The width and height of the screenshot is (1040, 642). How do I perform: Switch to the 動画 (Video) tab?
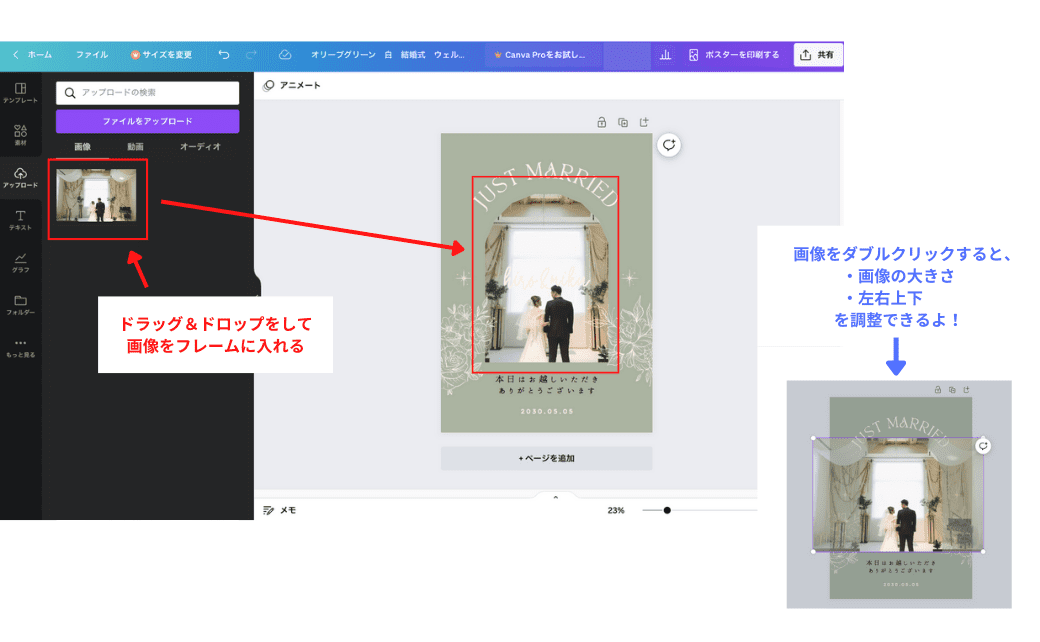(135, 147)
